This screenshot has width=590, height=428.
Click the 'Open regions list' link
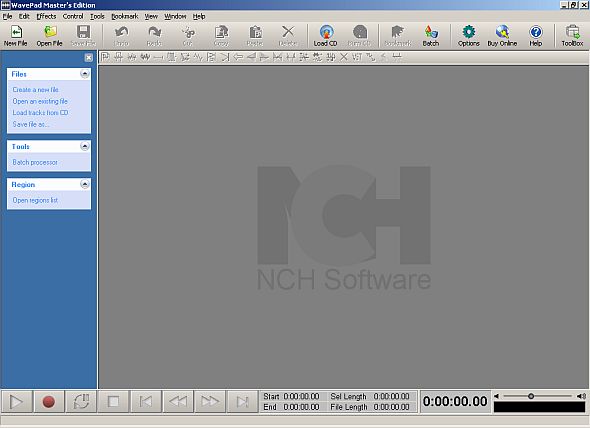(35, 200)
